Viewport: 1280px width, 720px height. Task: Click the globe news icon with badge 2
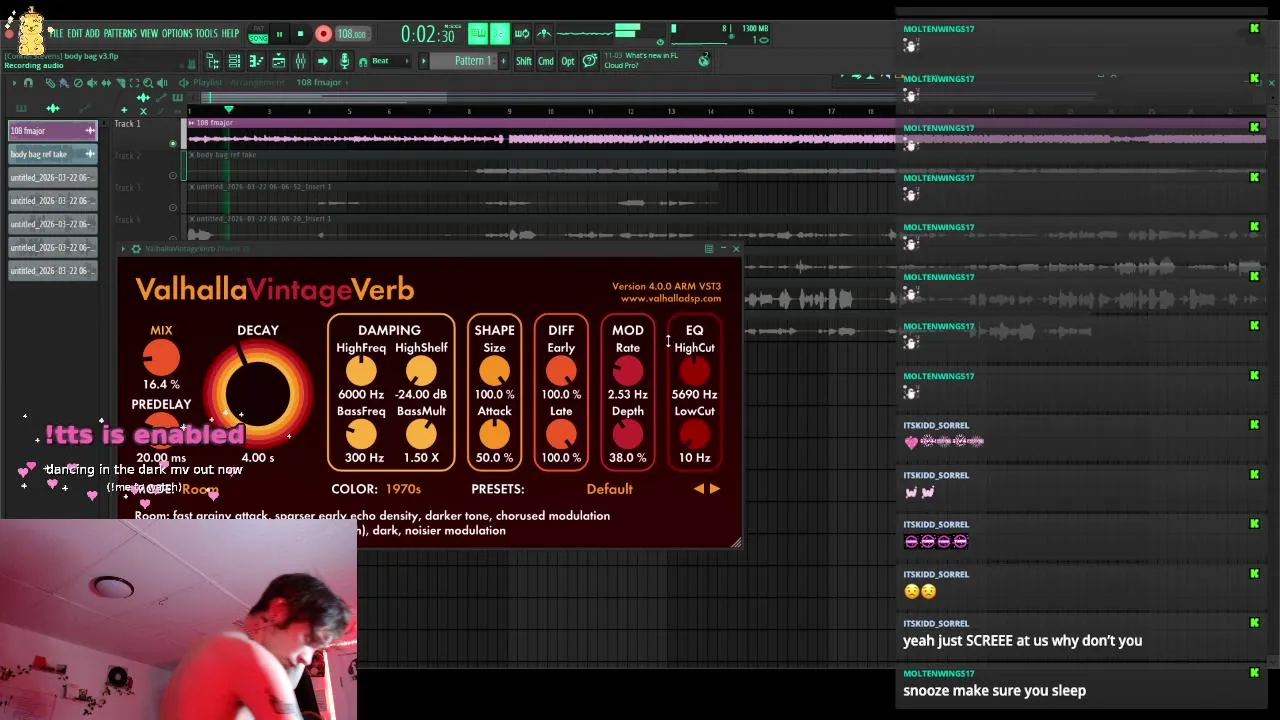point(704,60)
